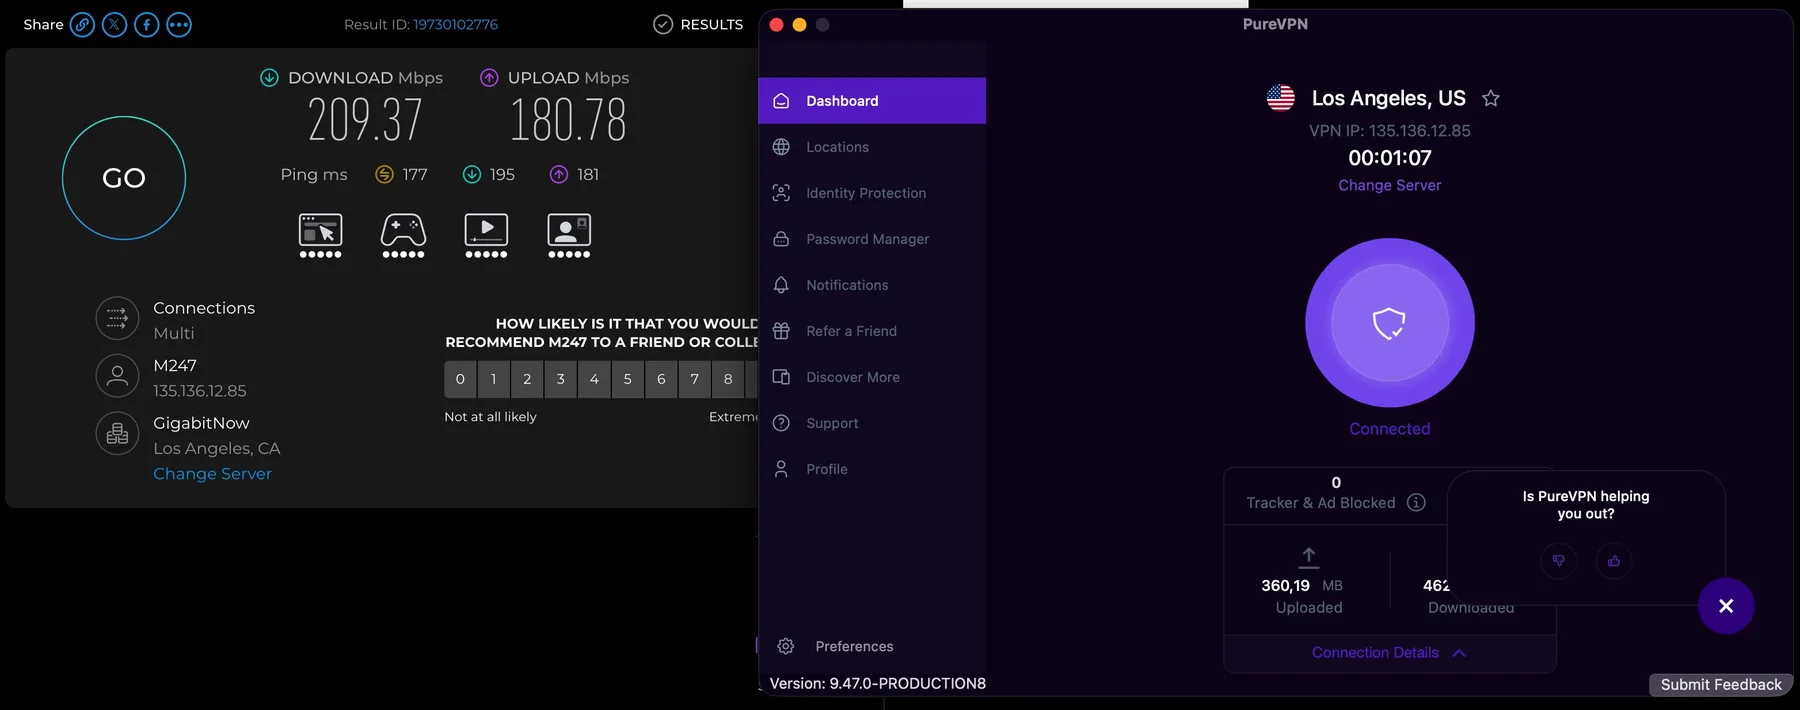Rate recommendation score 5

[x=627, y=379]
